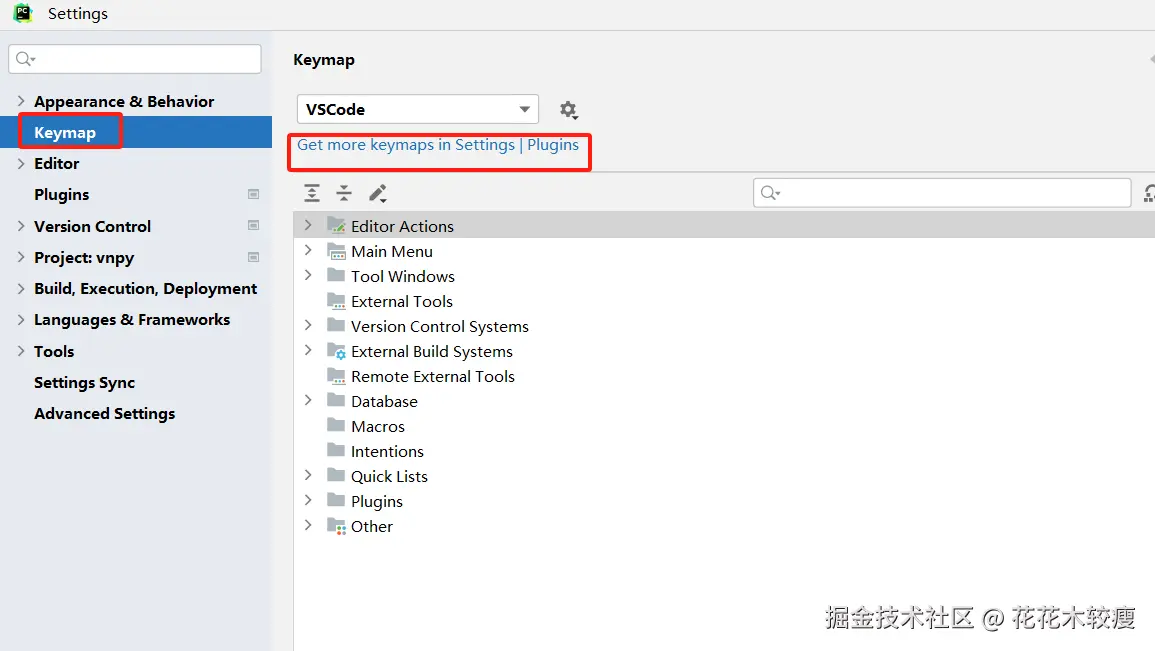Image resolution: width=1155 pixels, height=651 pixels.
Task: Focus the keymap actions search field
Action: click(942, 193)
